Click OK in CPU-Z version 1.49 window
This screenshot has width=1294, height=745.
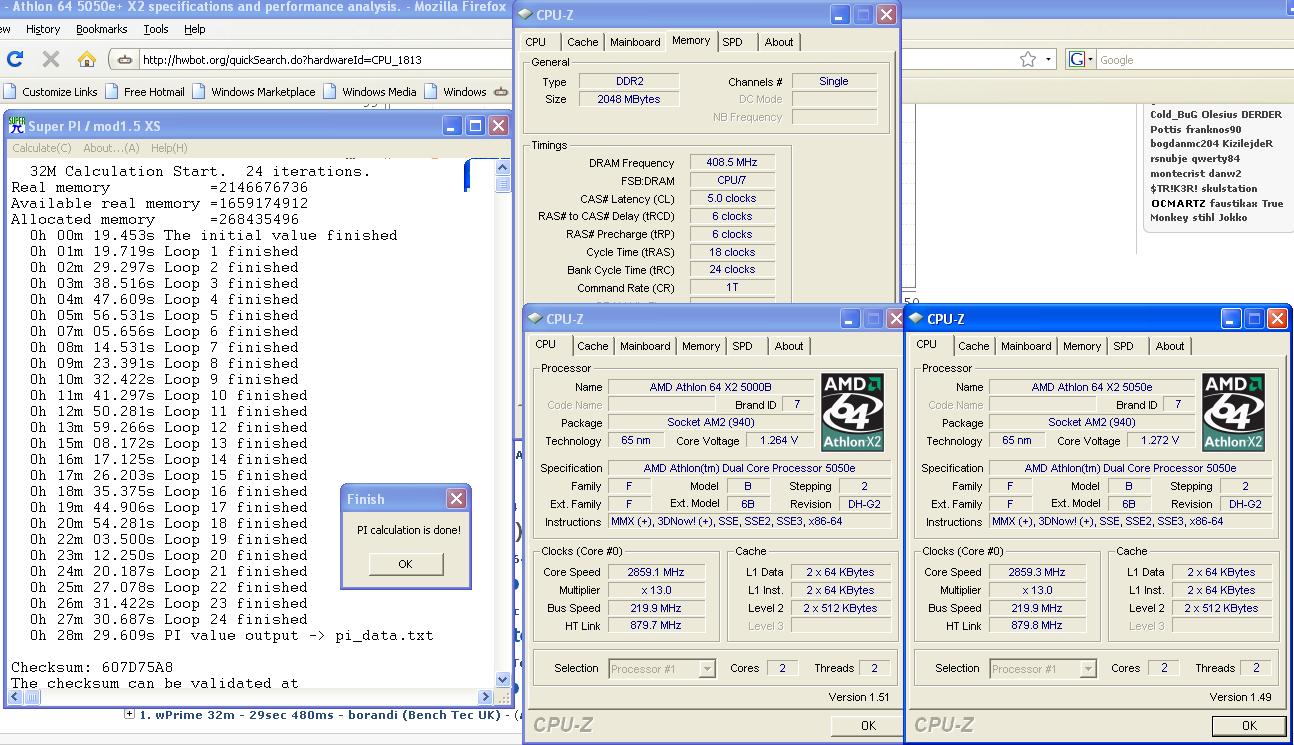pyautogui.click(x=1248, y=726)
